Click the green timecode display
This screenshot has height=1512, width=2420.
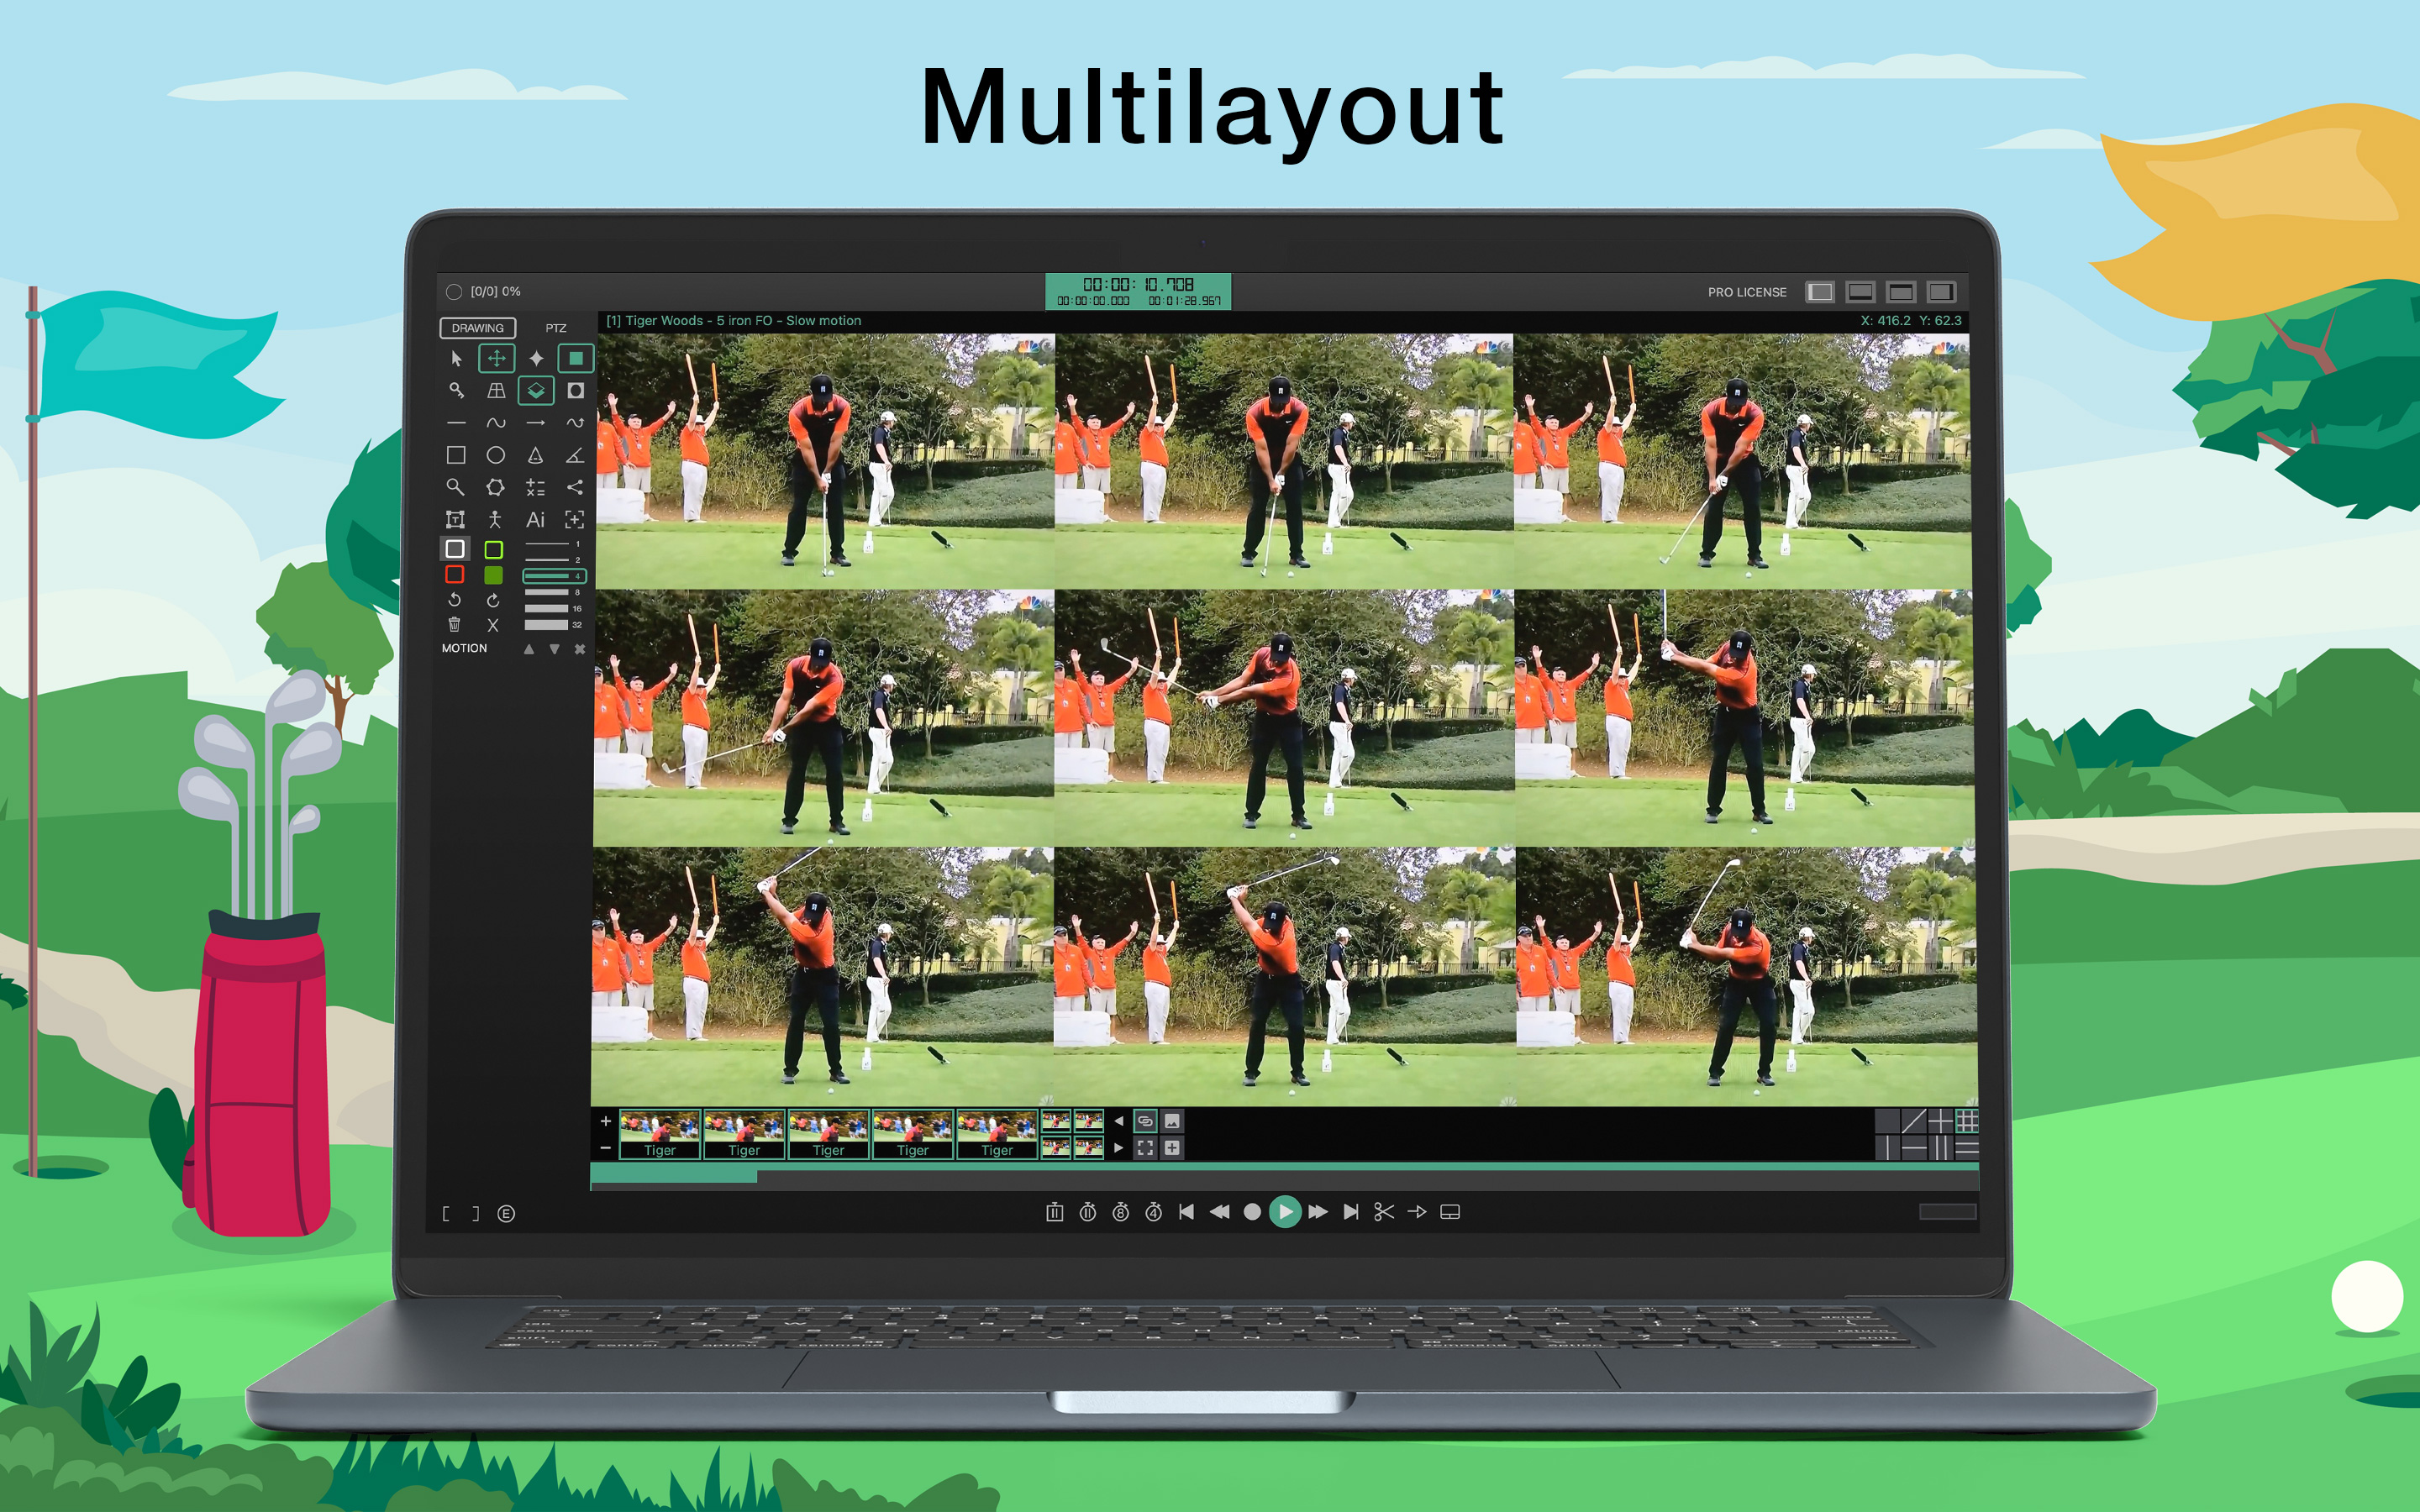[1138, 291]
